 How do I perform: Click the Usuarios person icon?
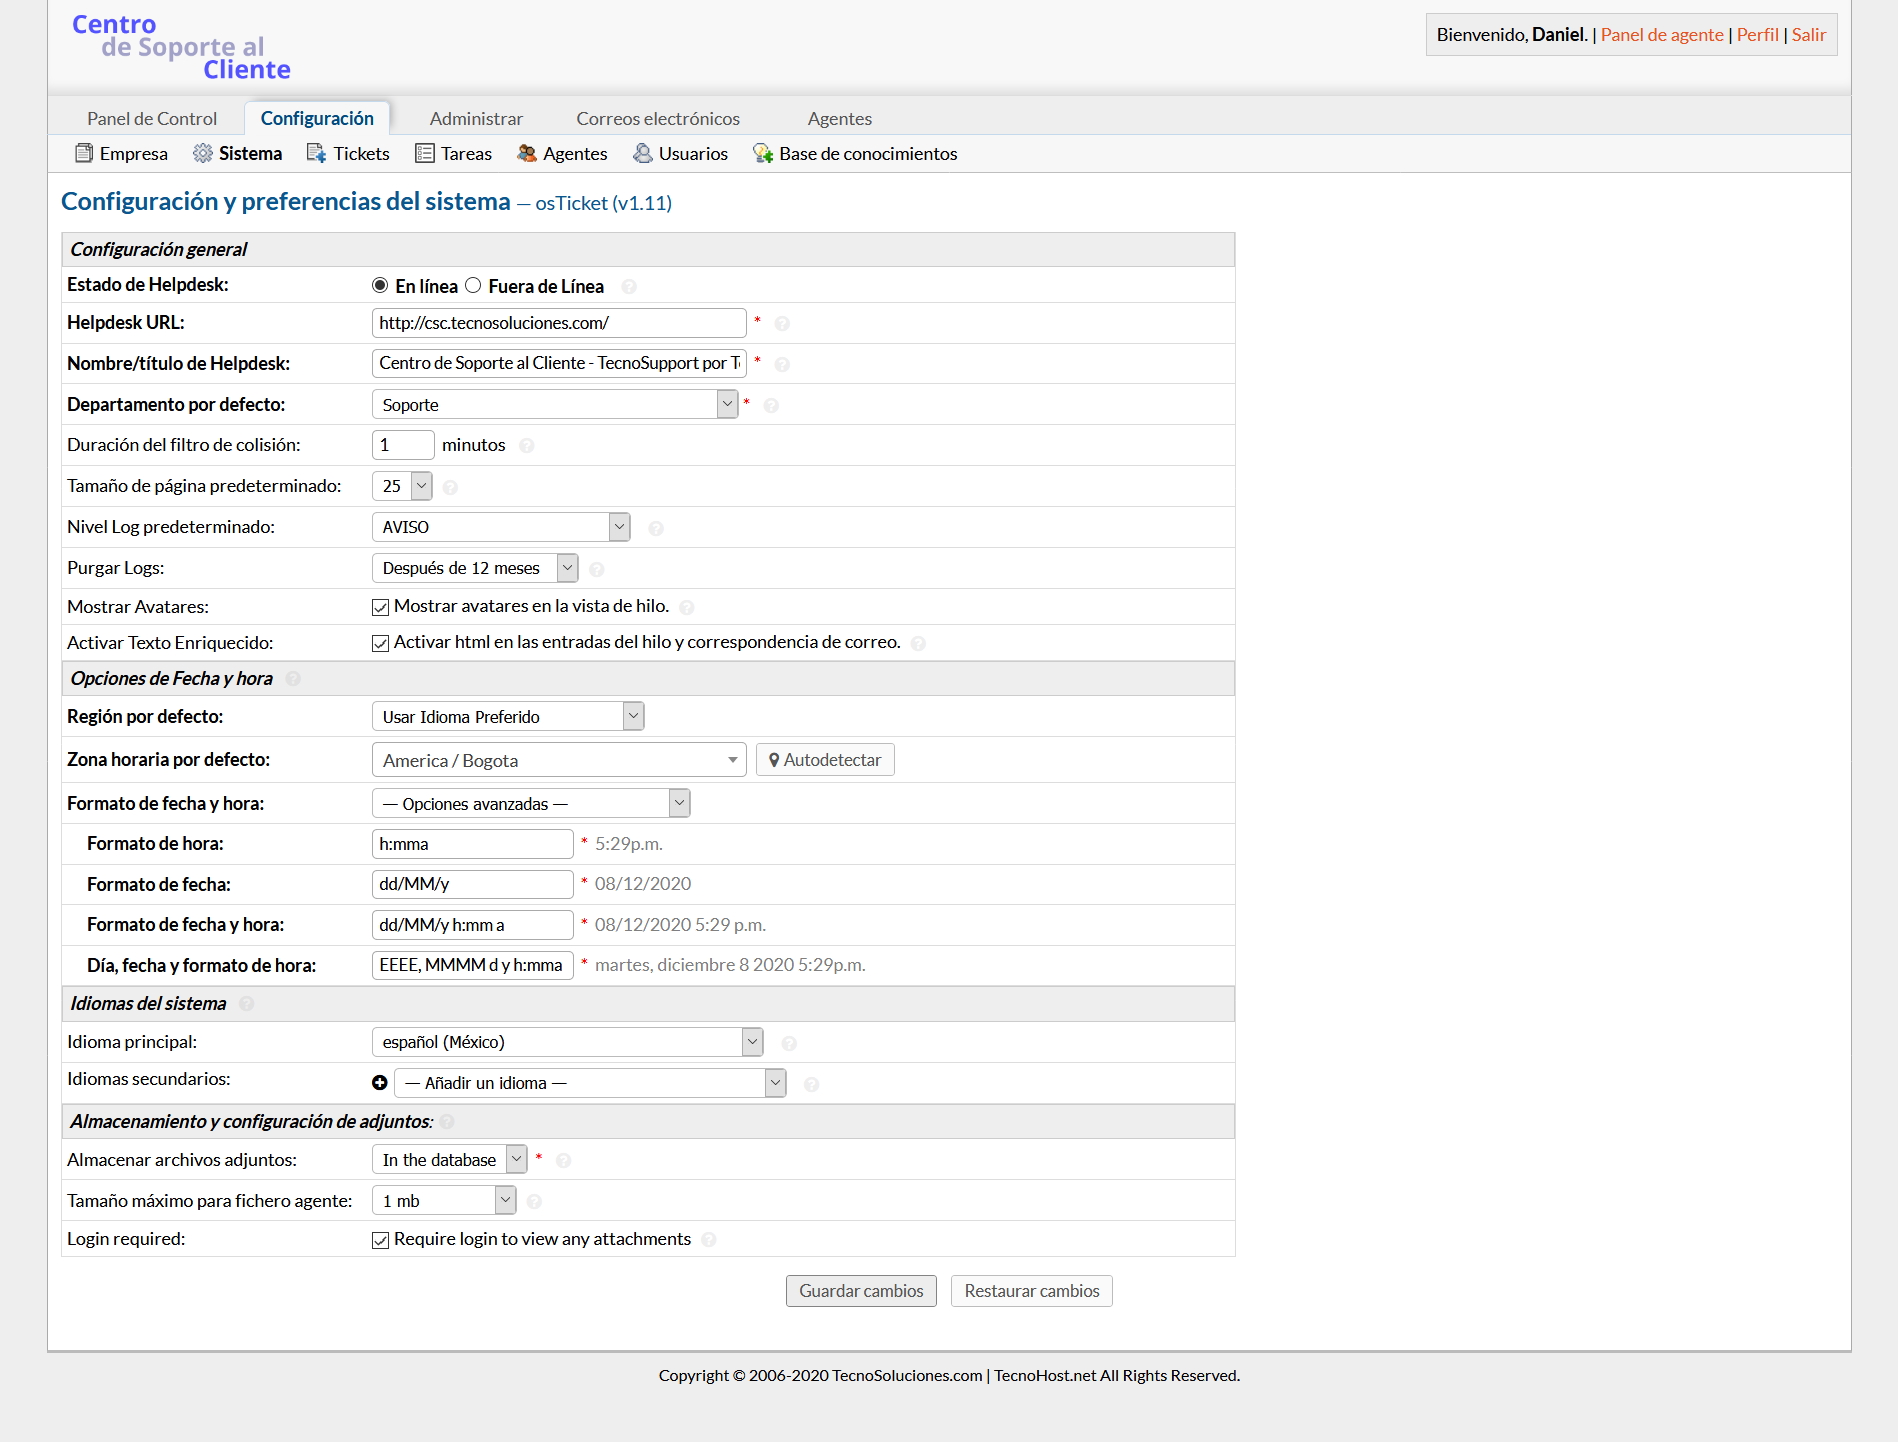tap(643, 153)
